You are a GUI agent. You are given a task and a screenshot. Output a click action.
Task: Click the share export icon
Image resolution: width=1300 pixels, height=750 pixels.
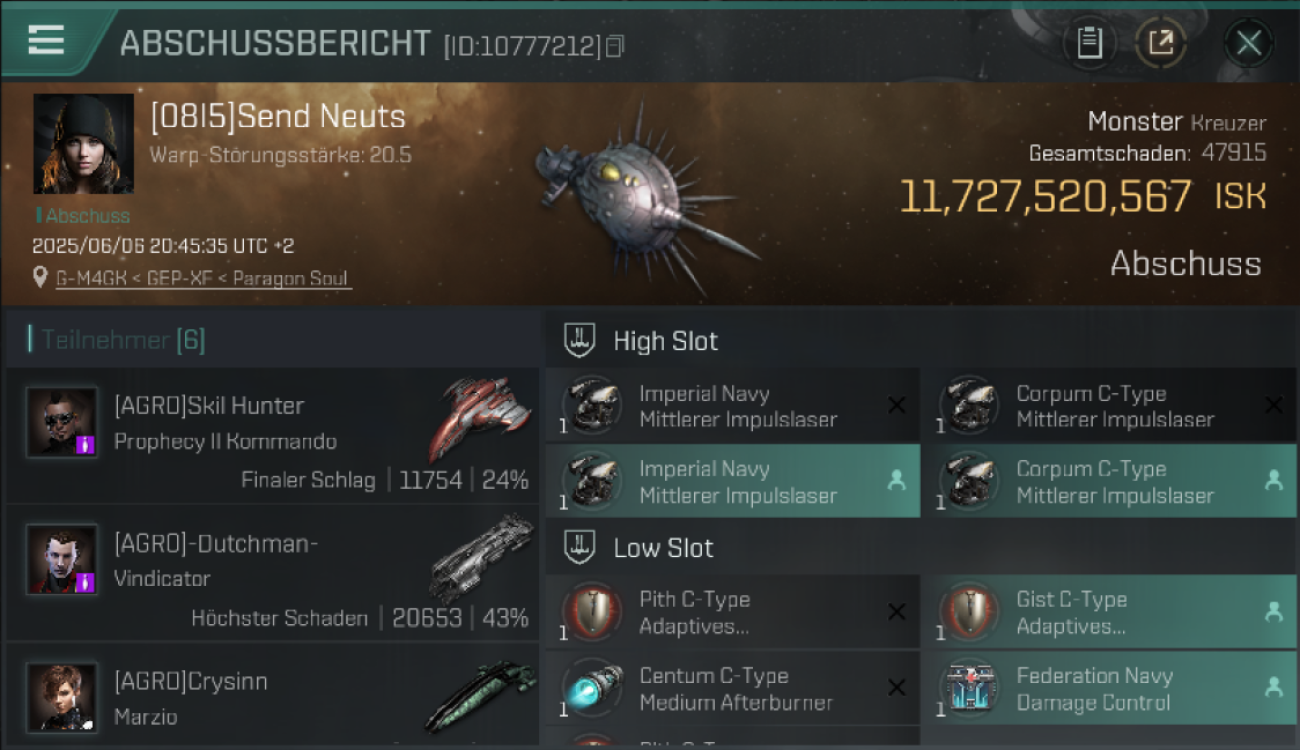1161,43
